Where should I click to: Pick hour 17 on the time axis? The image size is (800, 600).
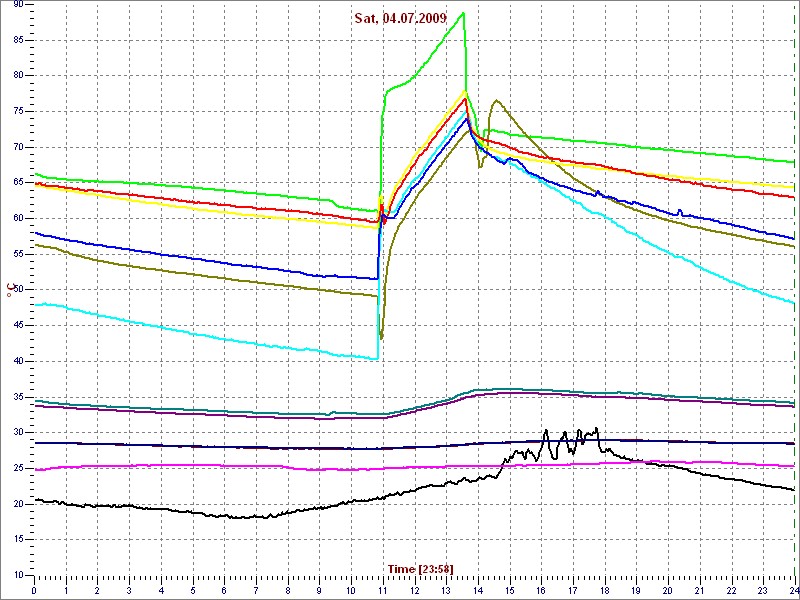click(573, 591)
